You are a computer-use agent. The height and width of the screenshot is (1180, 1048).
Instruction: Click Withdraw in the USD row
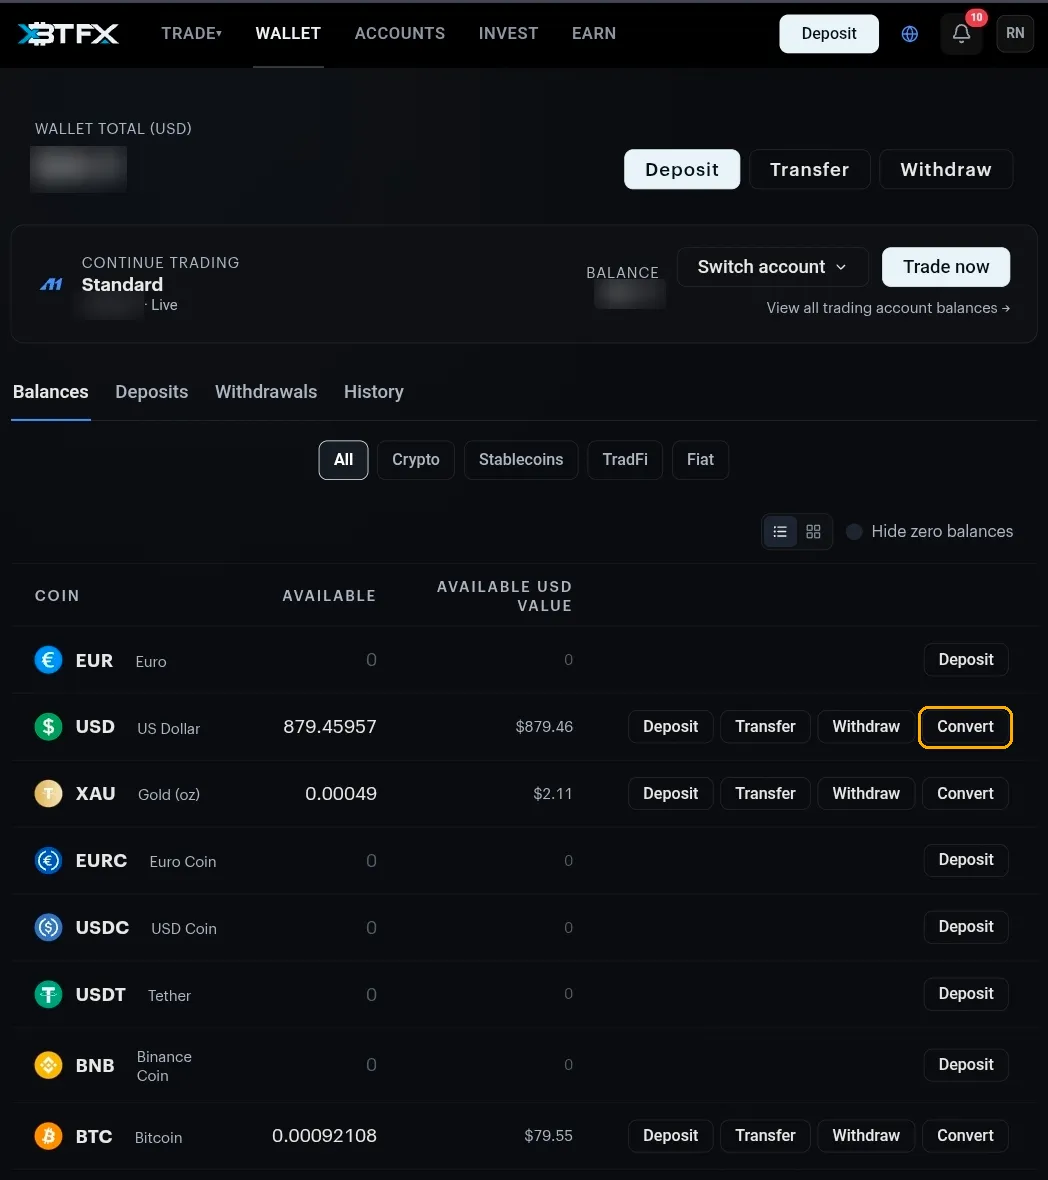coord(866,727)
